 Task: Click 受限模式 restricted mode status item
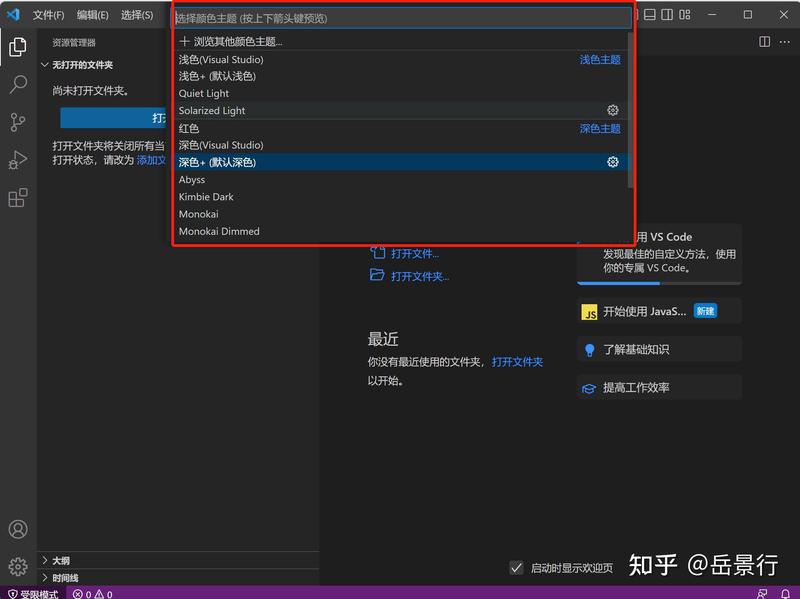(x=33, y=594)
